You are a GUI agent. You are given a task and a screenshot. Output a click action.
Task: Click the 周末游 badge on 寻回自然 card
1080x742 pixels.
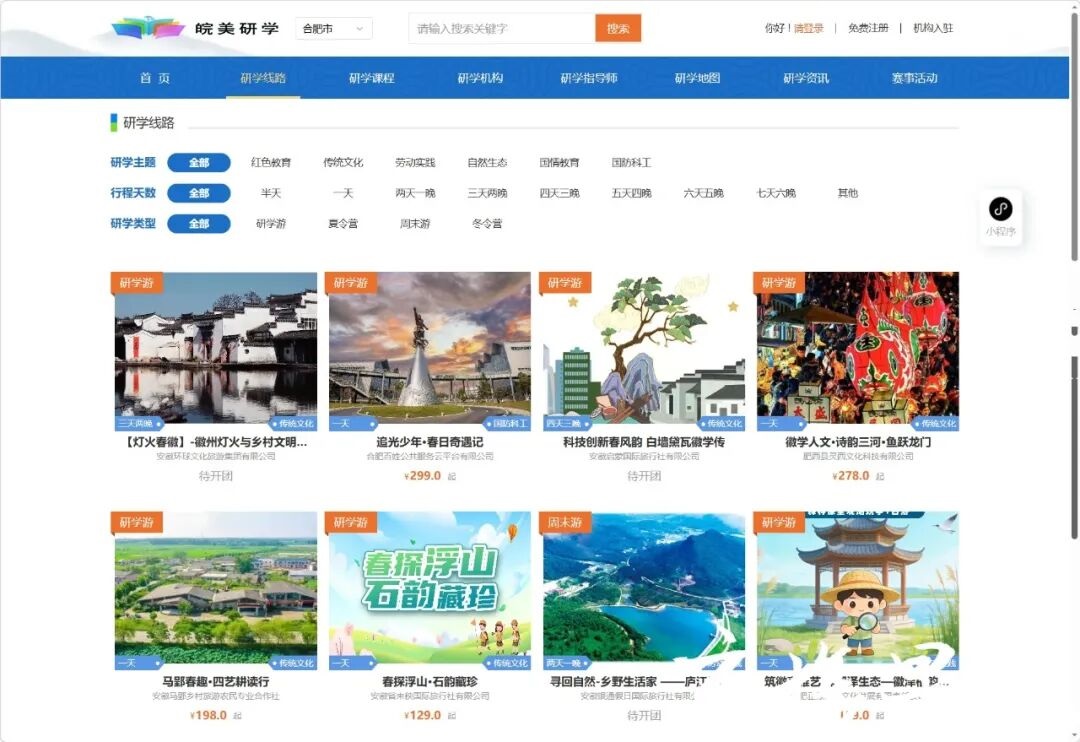pos(564,523)
